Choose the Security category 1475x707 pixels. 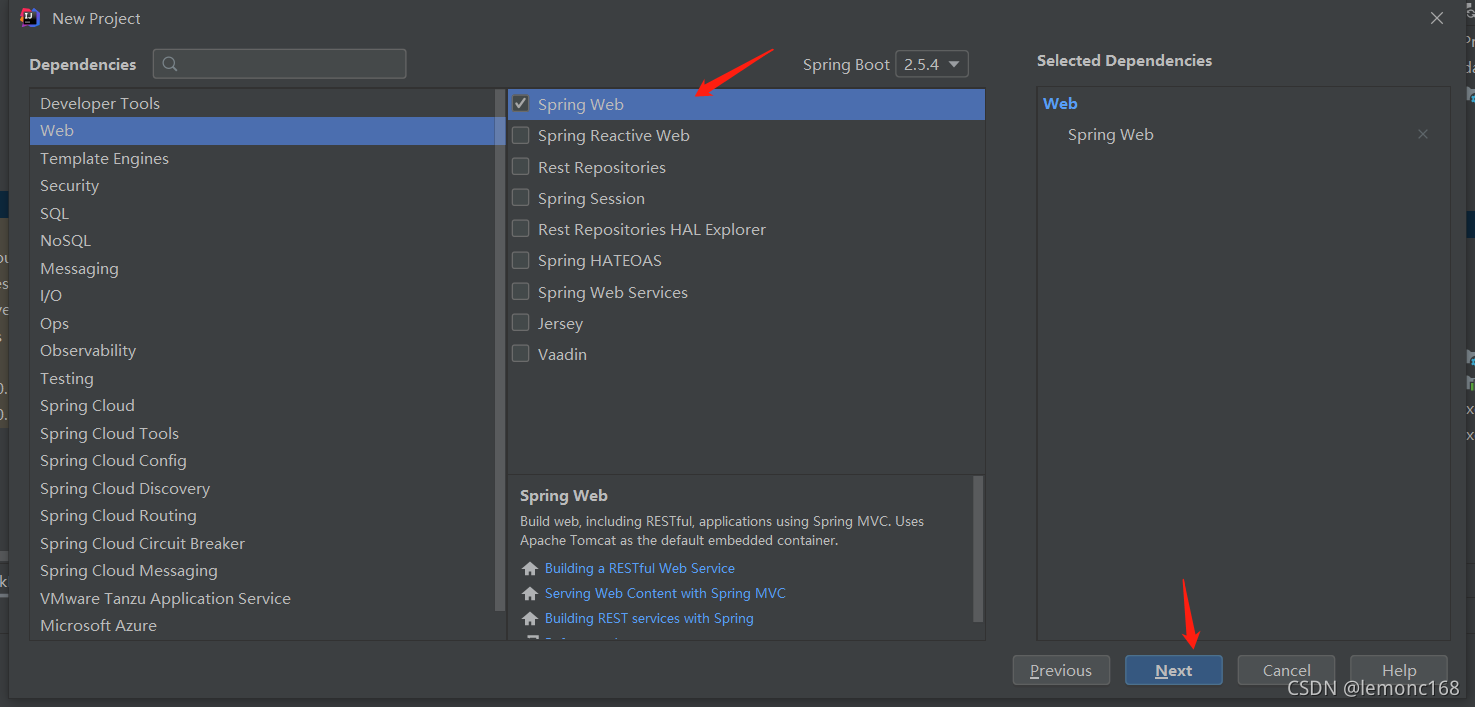point(262,186)
